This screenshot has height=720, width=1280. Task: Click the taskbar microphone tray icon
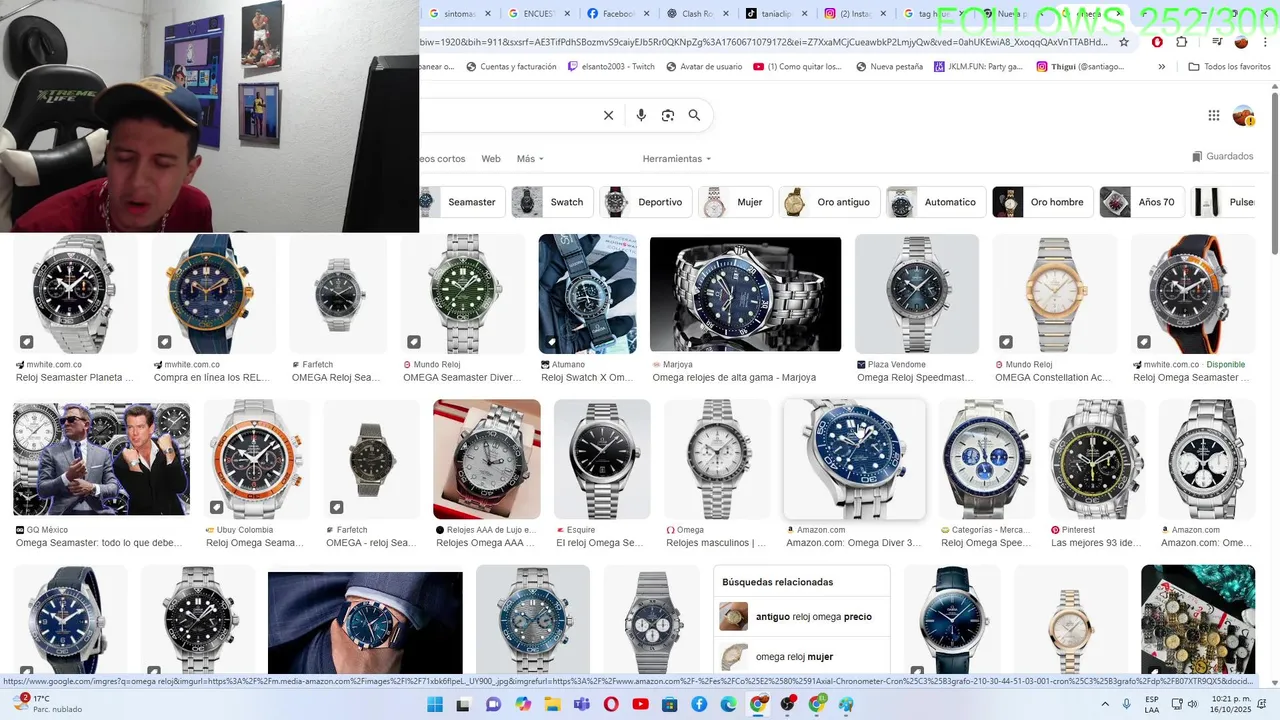(1127, 704)
